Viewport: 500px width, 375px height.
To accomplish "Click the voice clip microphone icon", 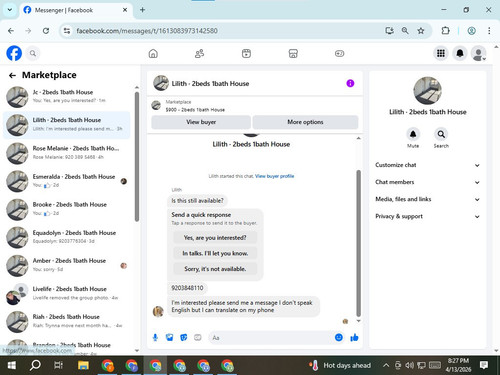I will (155, 338).
